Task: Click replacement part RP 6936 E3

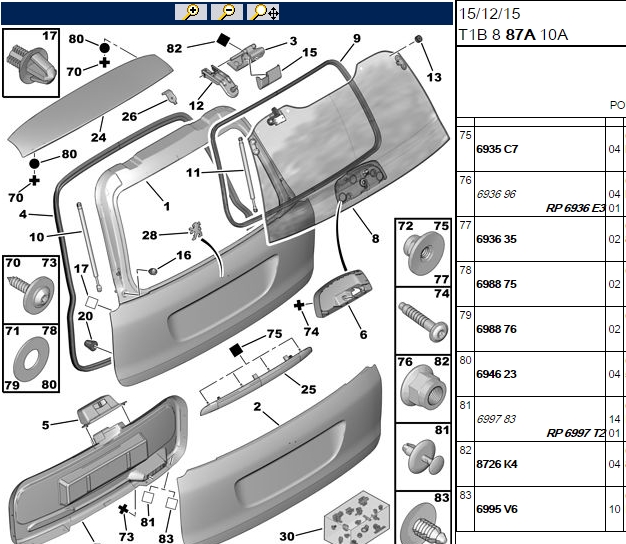Action: point(575,208)
